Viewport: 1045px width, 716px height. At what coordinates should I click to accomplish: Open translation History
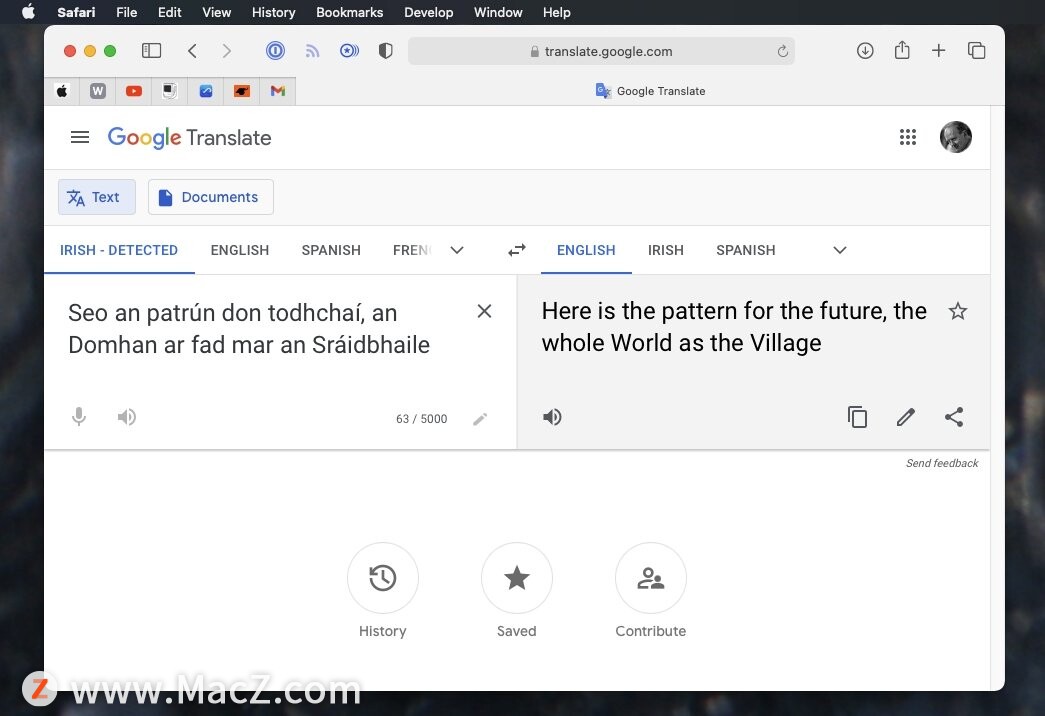coord(383,578)
